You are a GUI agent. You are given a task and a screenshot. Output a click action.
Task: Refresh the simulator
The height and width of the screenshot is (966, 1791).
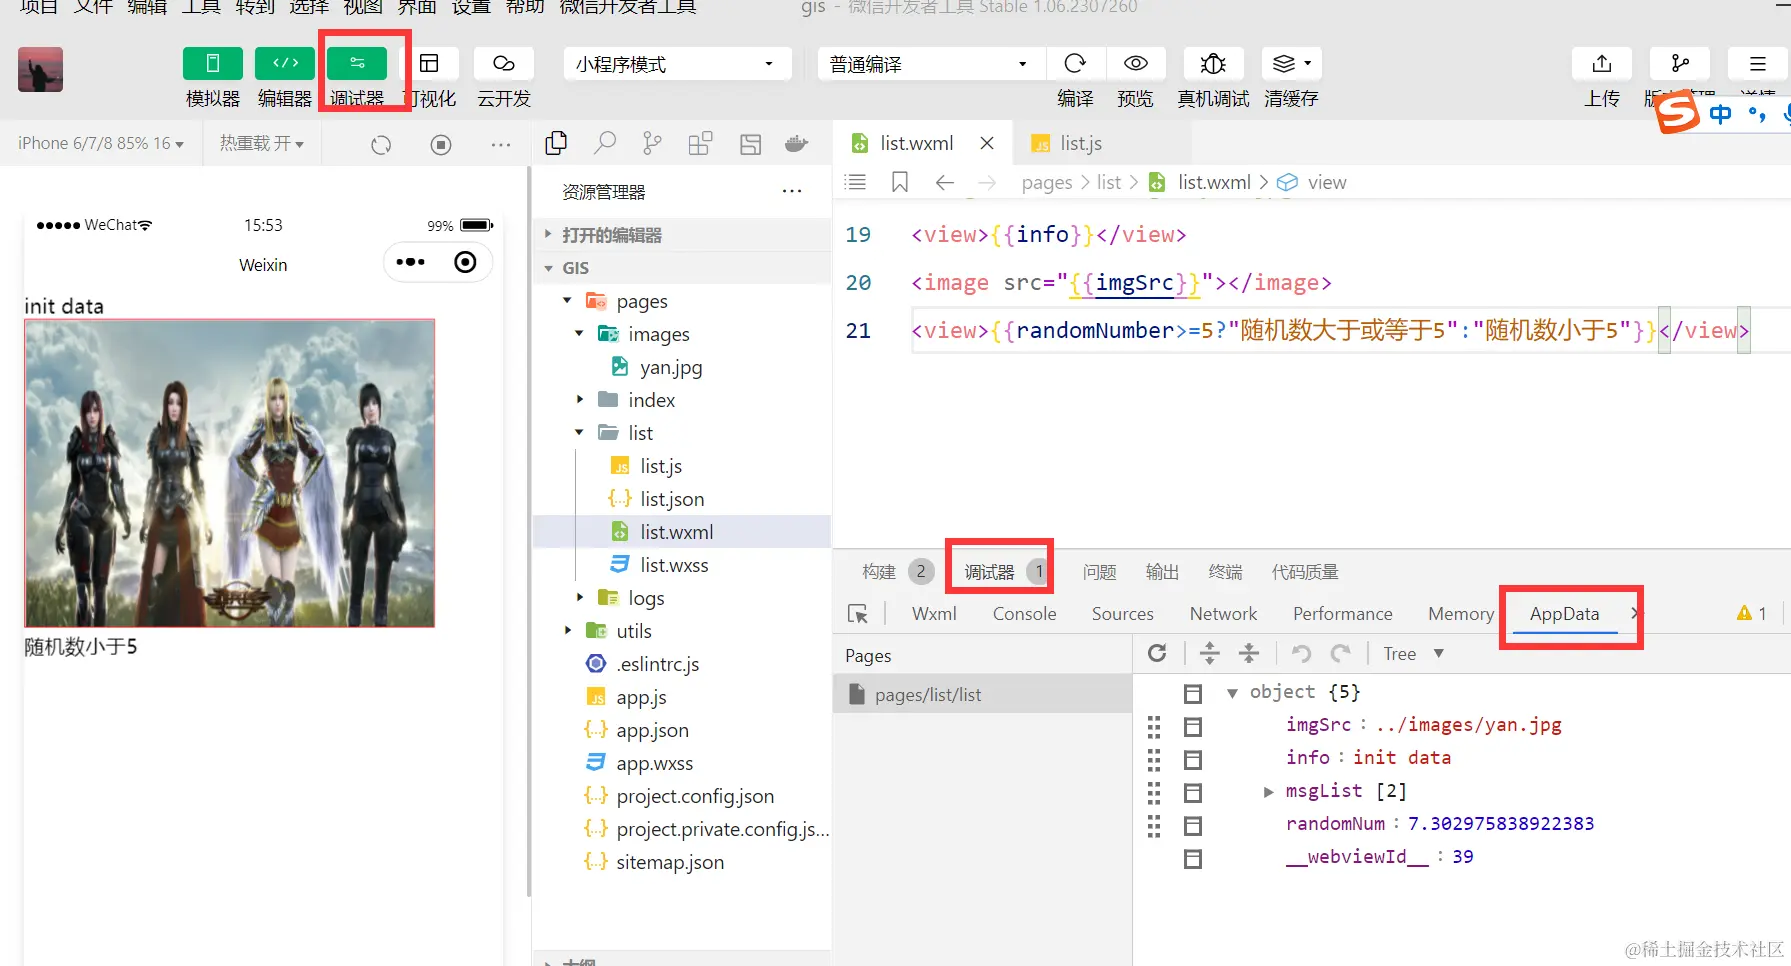pos(381,145)
